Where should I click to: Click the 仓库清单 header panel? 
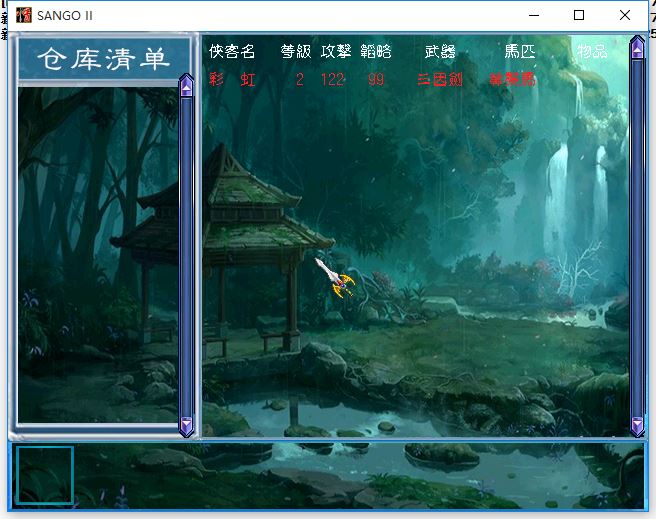(104, 59)
